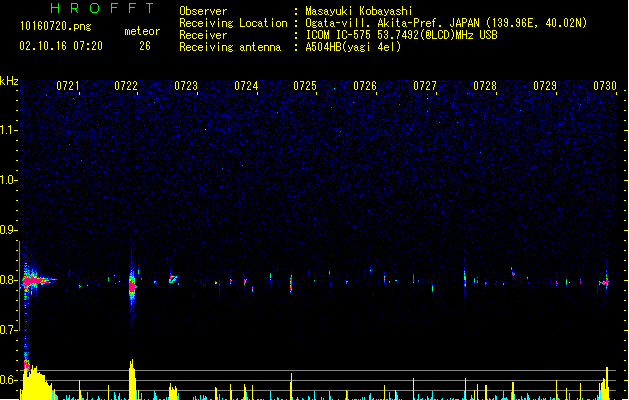
Task: Click the Observer label
Action: click(x=203, y=11)
